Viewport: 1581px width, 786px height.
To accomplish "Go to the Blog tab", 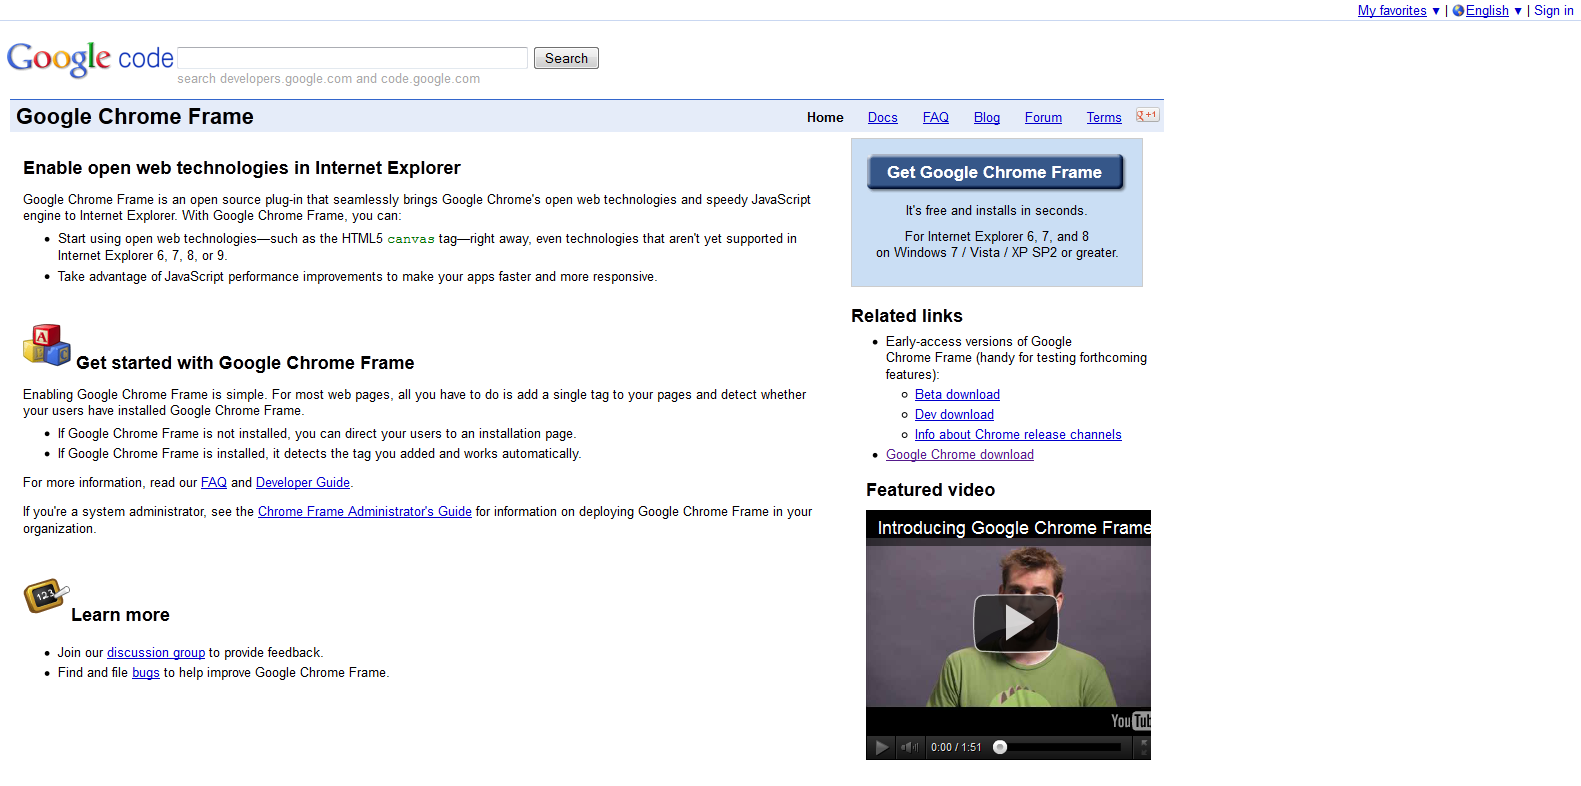I will (987, 117).
